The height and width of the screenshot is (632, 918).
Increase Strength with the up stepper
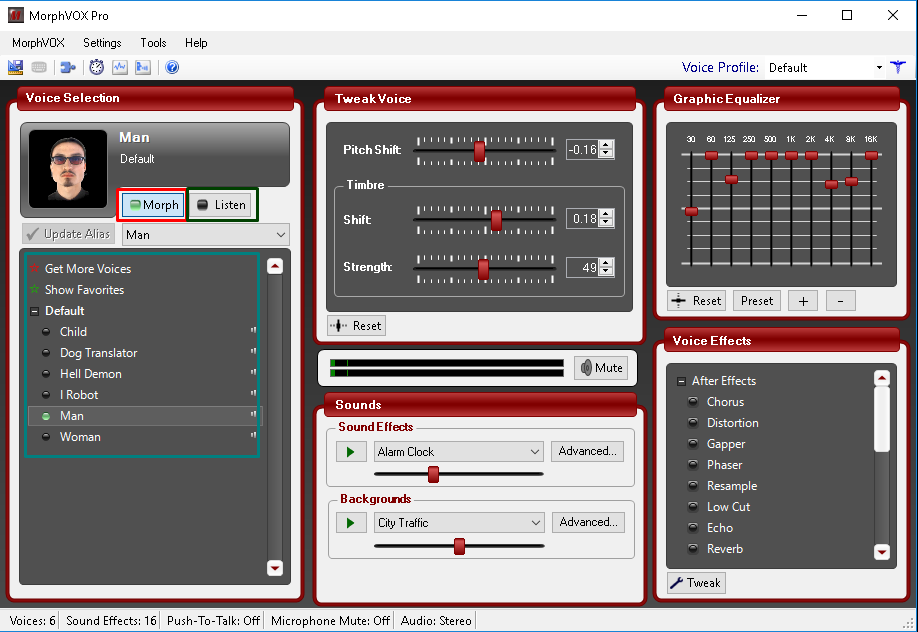point(607,263)
